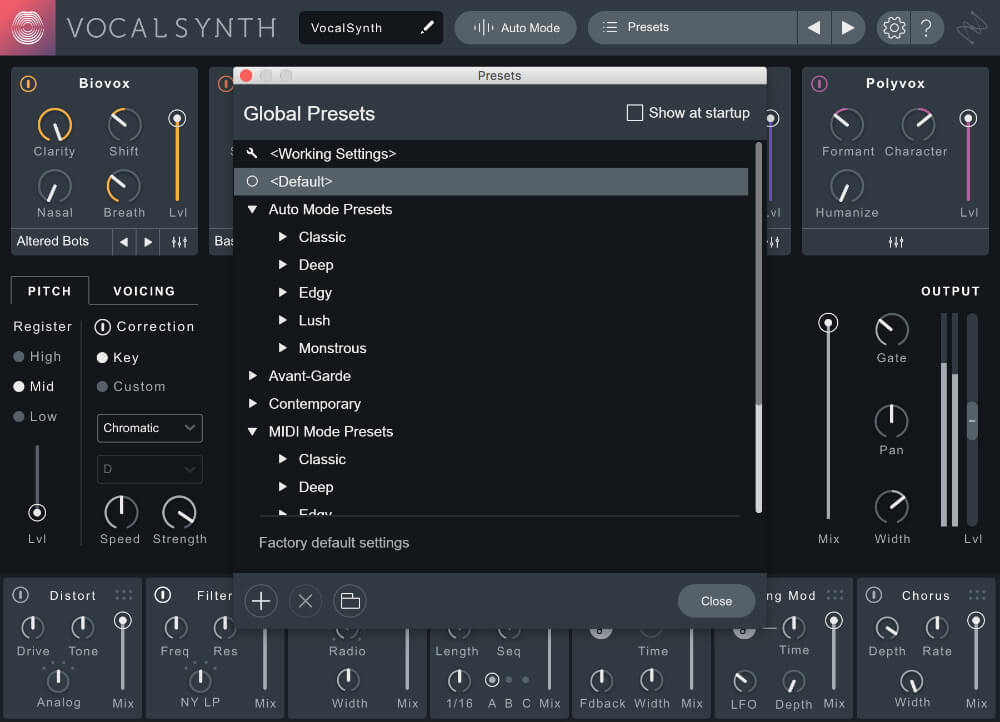1000x722 pixels.
Task: Click the Polyvox advanced settings sliders icon
Action: point(894,241)
